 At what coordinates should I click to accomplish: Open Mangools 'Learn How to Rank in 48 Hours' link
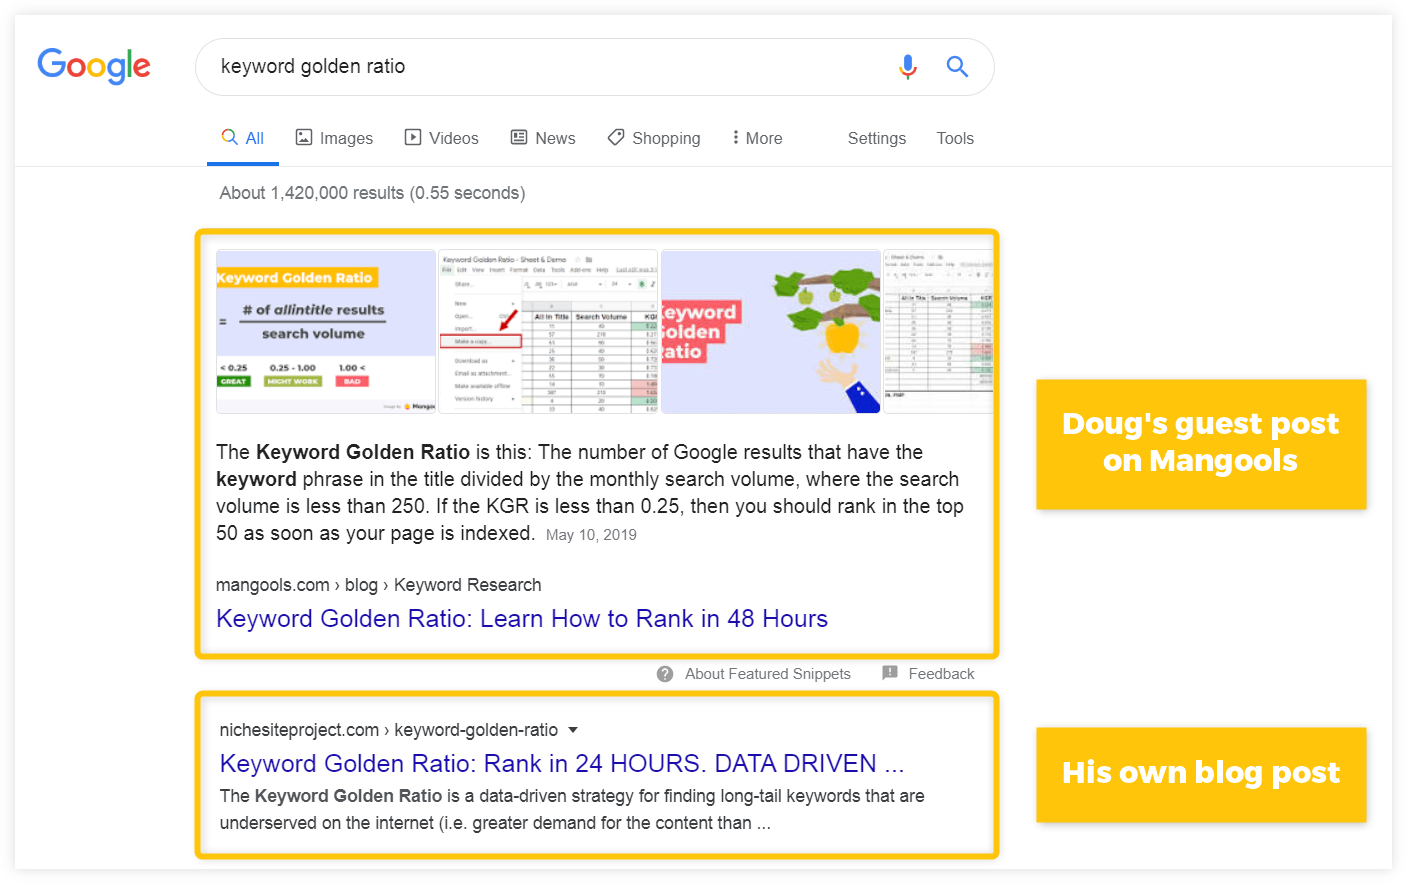pos(522,619)
